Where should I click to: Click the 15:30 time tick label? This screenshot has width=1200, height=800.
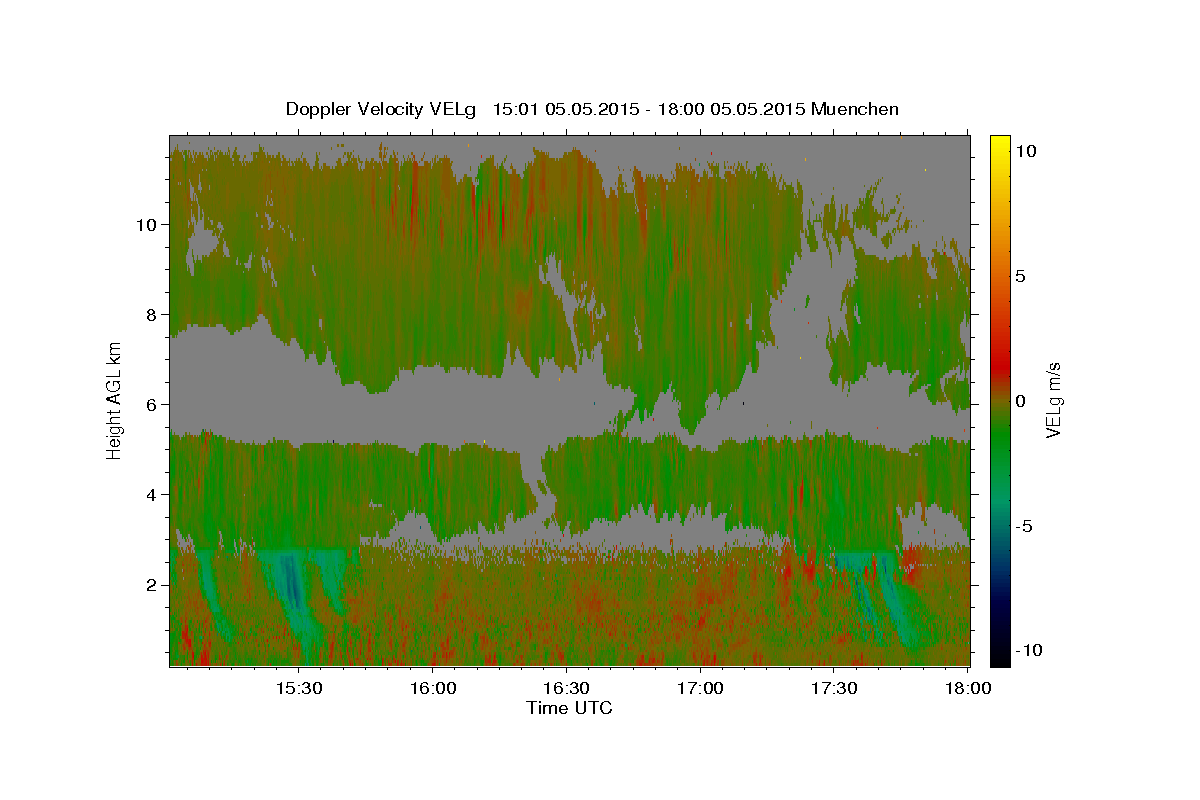point(298,689)
